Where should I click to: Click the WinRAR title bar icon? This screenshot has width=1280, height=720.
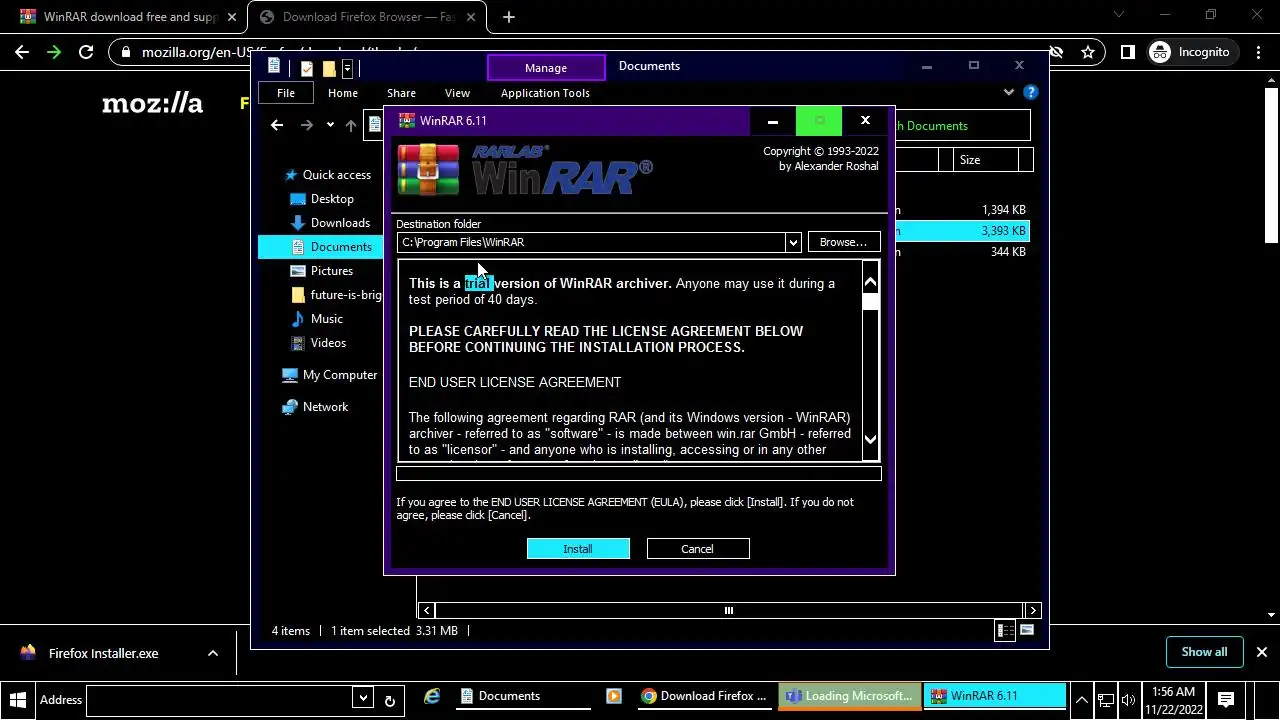(x=407, y=121)
